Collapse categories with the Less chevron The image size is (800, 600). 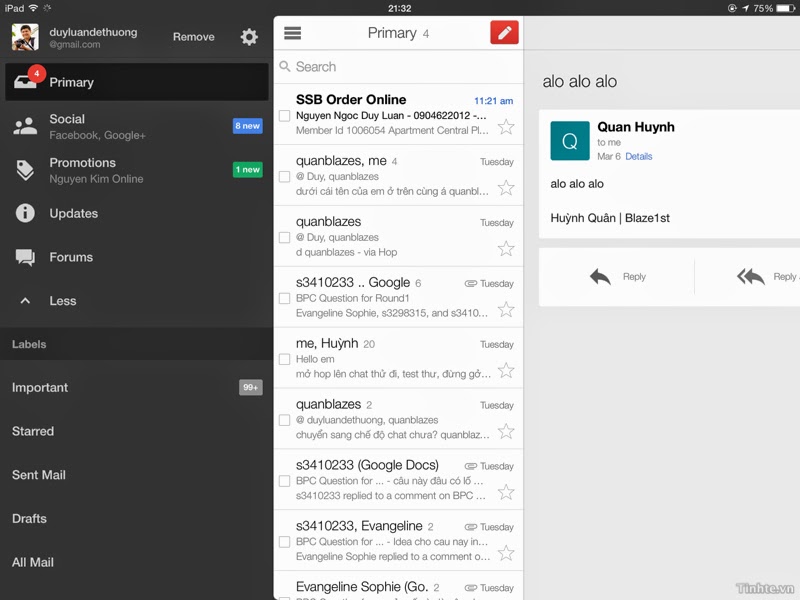[x=25, y=301]
